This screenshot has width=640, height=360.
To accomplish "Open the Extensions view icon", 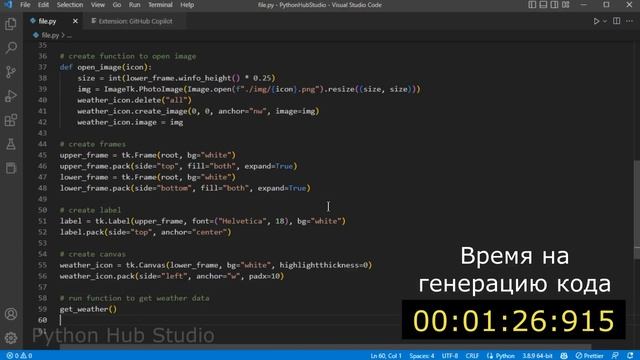I will pos(11,120).
